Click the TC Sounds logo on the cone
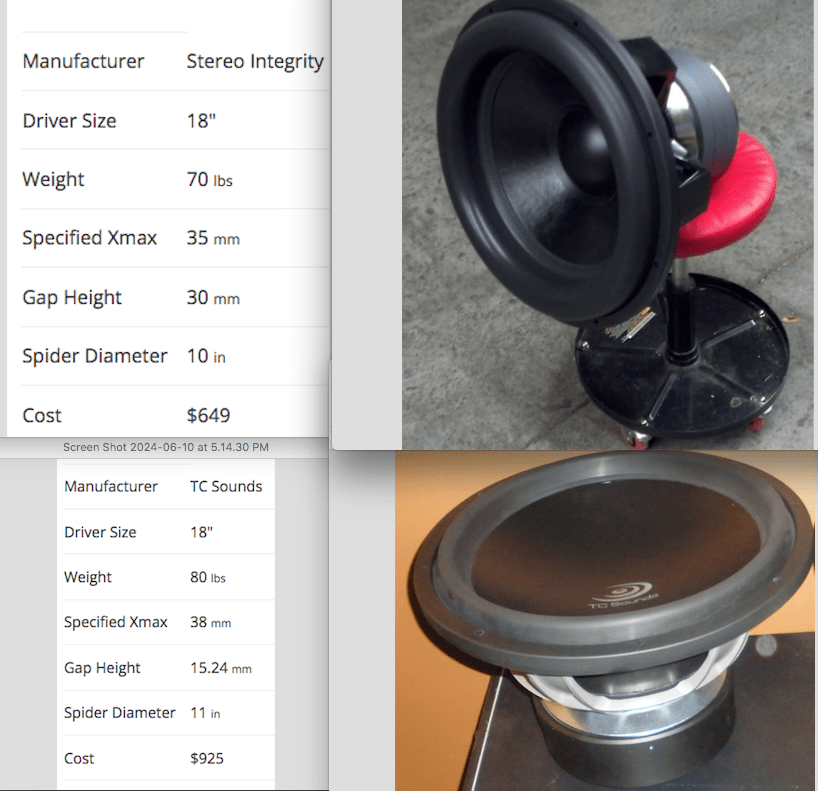The height and width of the screenshot is (791, 818). click(623, 596)
